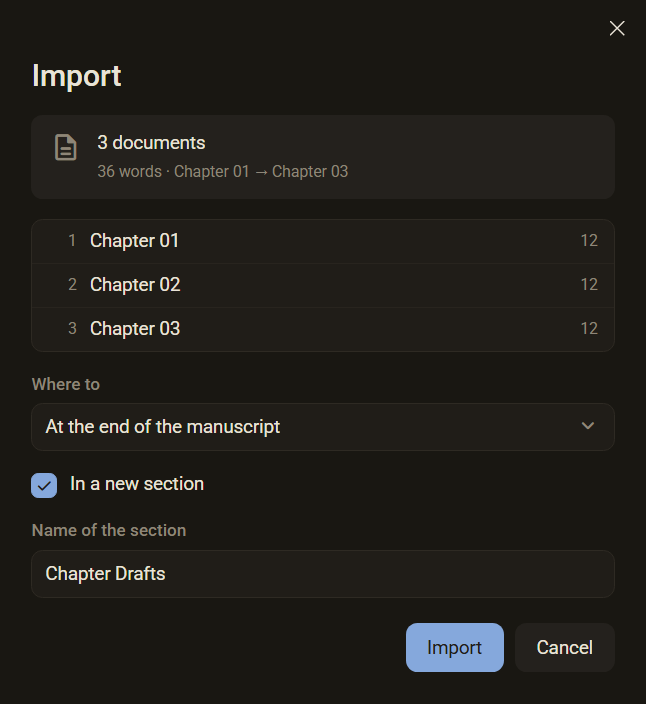This screenshot has height=704, width=646.
Task: Uncheck the 'In a new section' checkbox
Action: (44, 485)
